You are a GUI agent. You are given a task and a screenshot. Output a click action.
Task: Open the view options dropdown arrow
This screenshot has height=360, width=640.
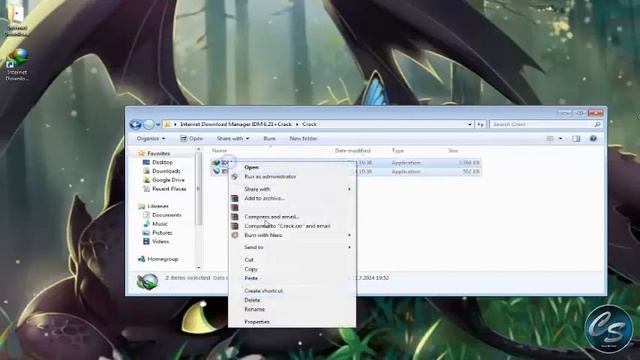pyautogui.click(x=560, y=139)
